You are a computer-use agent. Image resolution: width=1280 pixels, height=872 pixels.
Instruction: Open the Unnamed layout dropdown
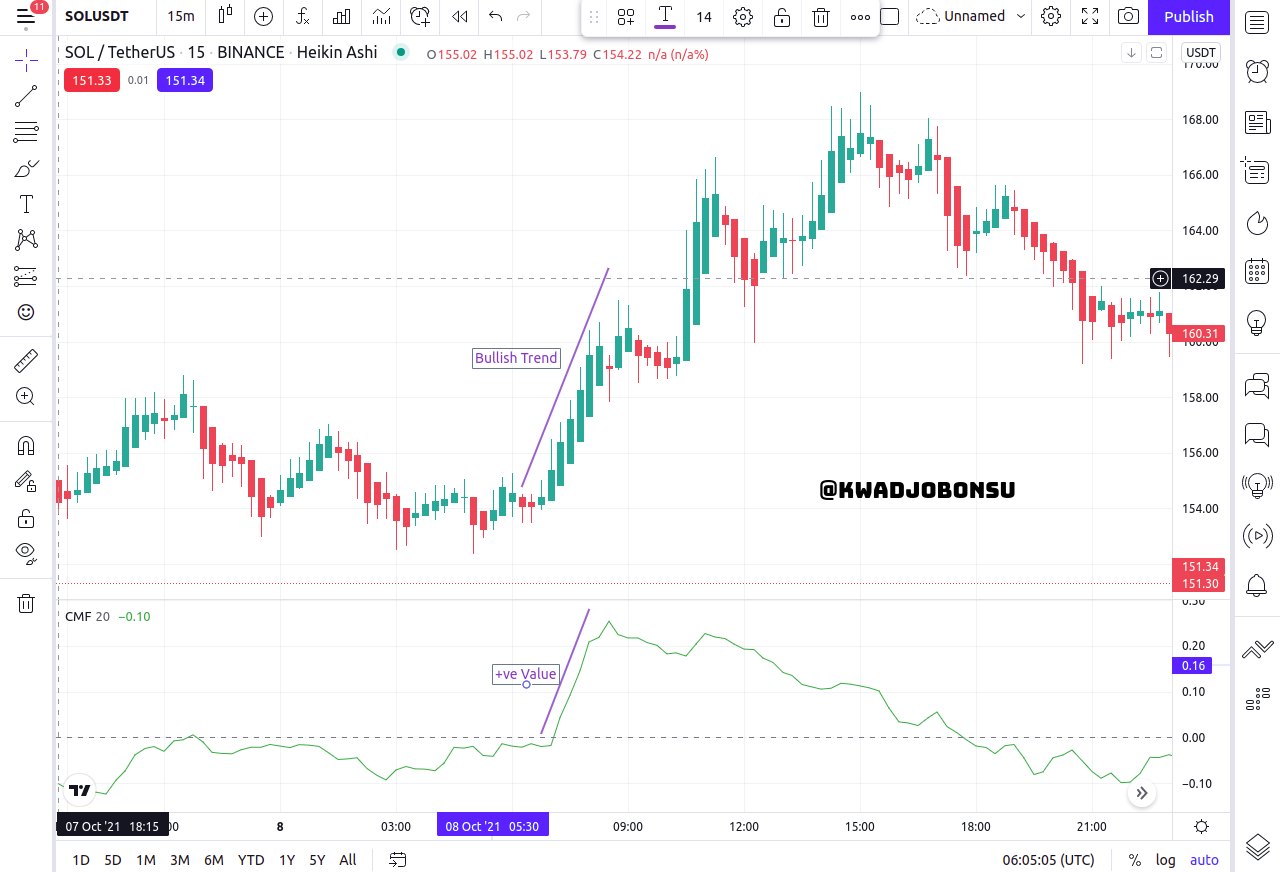click(971, 16)
